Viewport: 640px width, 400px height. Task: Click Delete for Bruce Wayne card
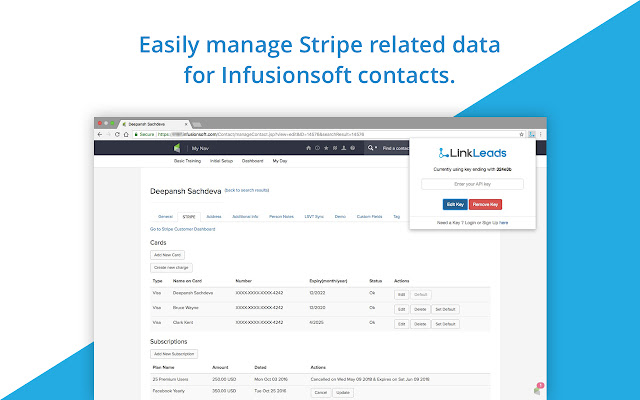pyautogui.click(x=420, y=309)
